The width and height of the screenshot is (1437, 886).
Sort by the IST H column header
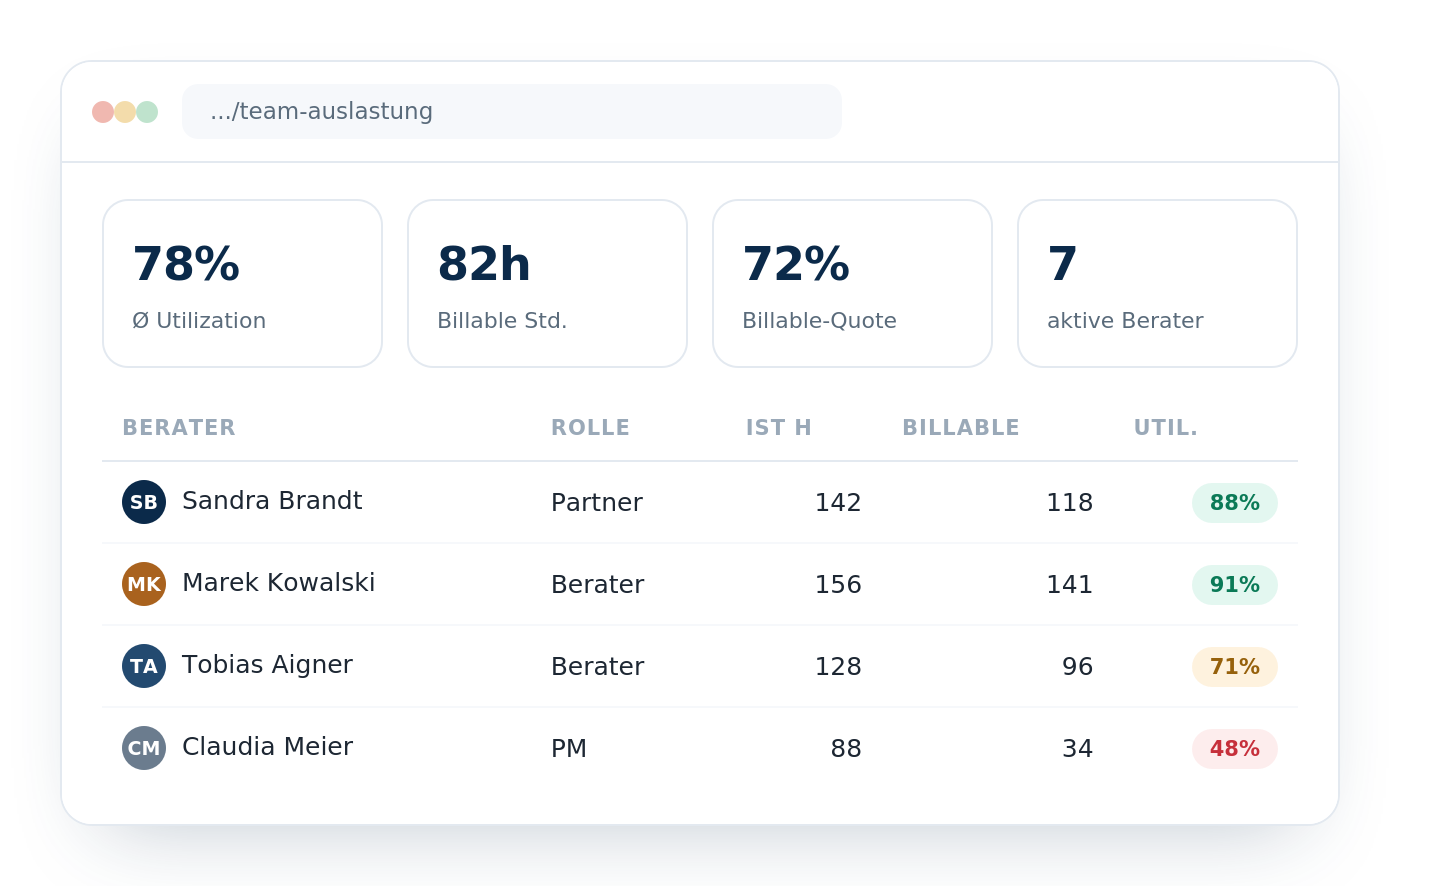point(779,428)
